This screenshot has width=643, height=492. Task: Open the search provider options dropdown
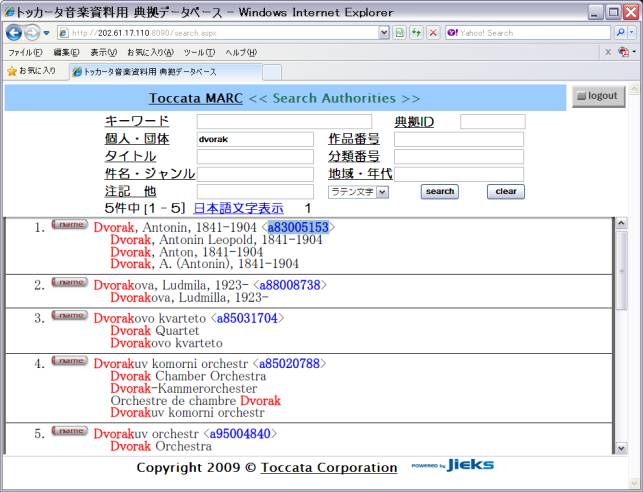coord(632,33)
